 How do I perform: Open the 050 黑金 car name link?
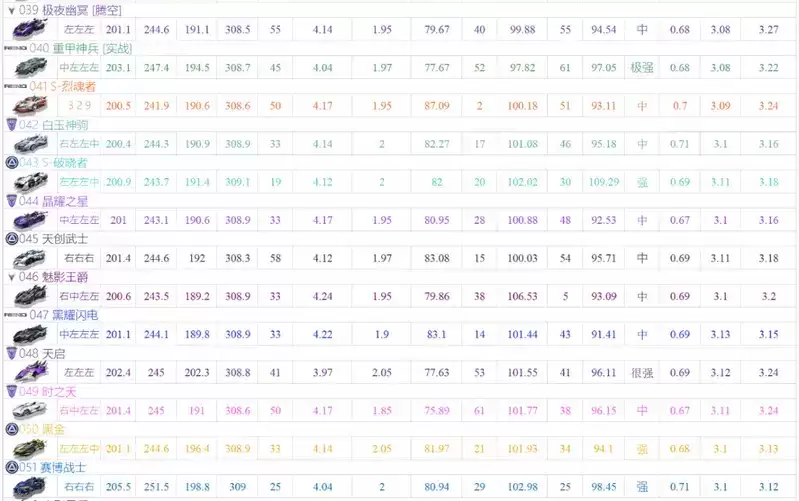(x=54, y=429)
